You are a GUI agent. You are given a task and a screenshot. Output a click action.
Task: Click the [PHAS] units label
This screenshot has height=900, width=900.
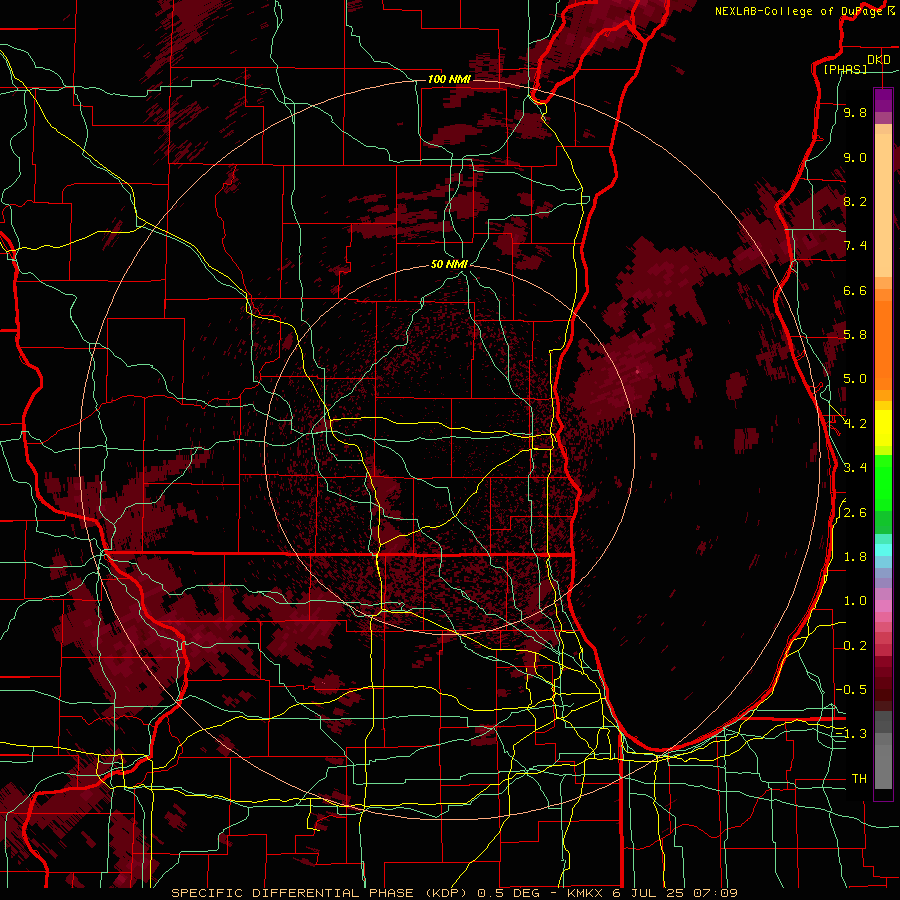845,69
